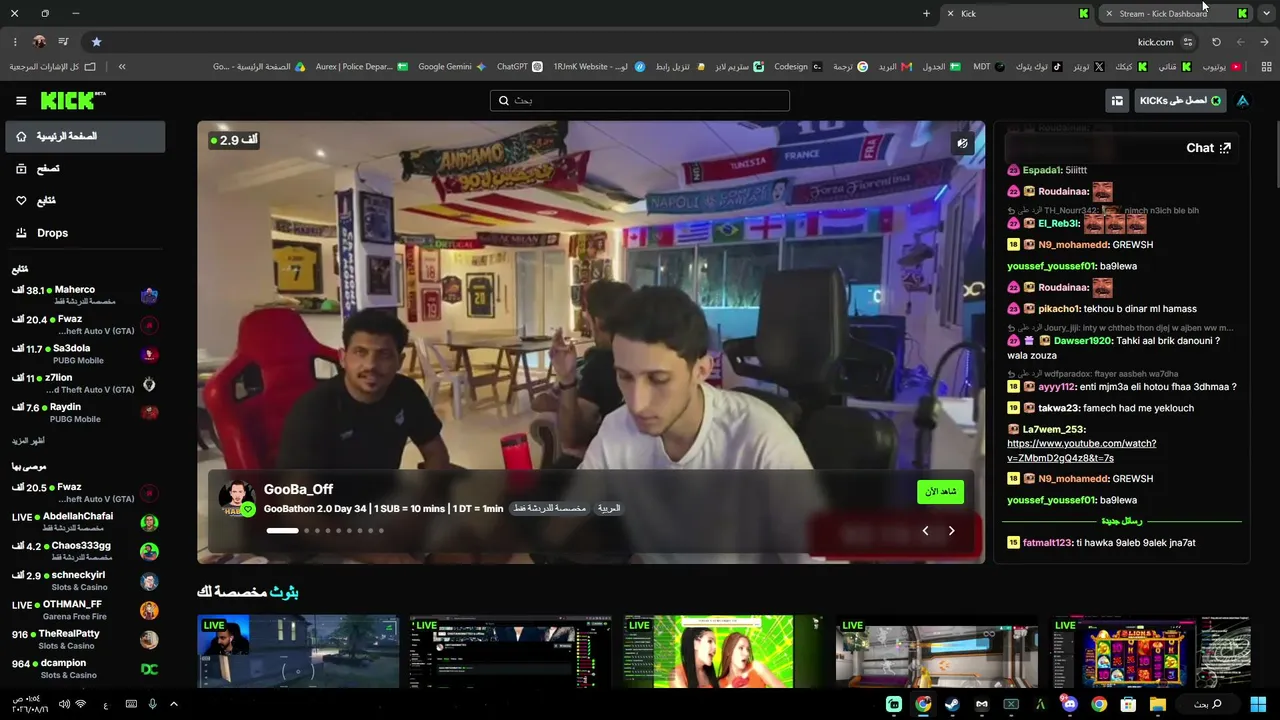Open the Windows Start menu

tap(1258, 705)
